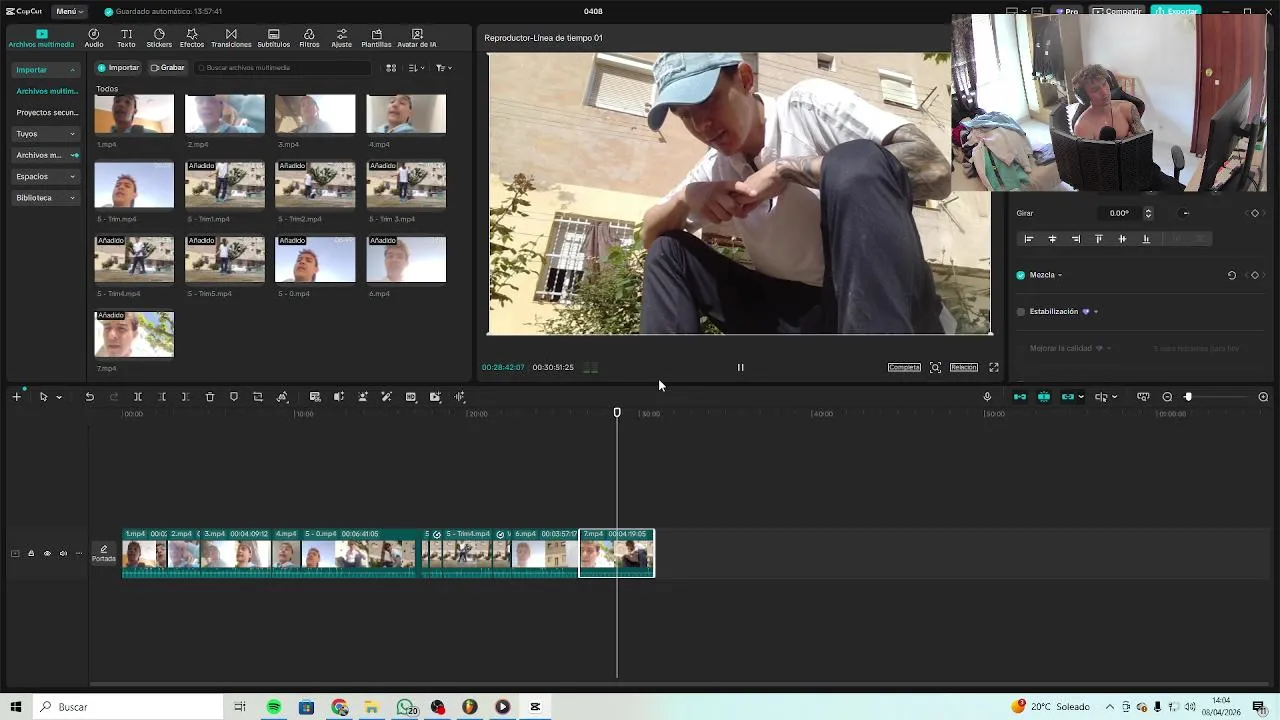Open the Plantillas panel
Screen dimensions: 1280x720
point(376,38)
